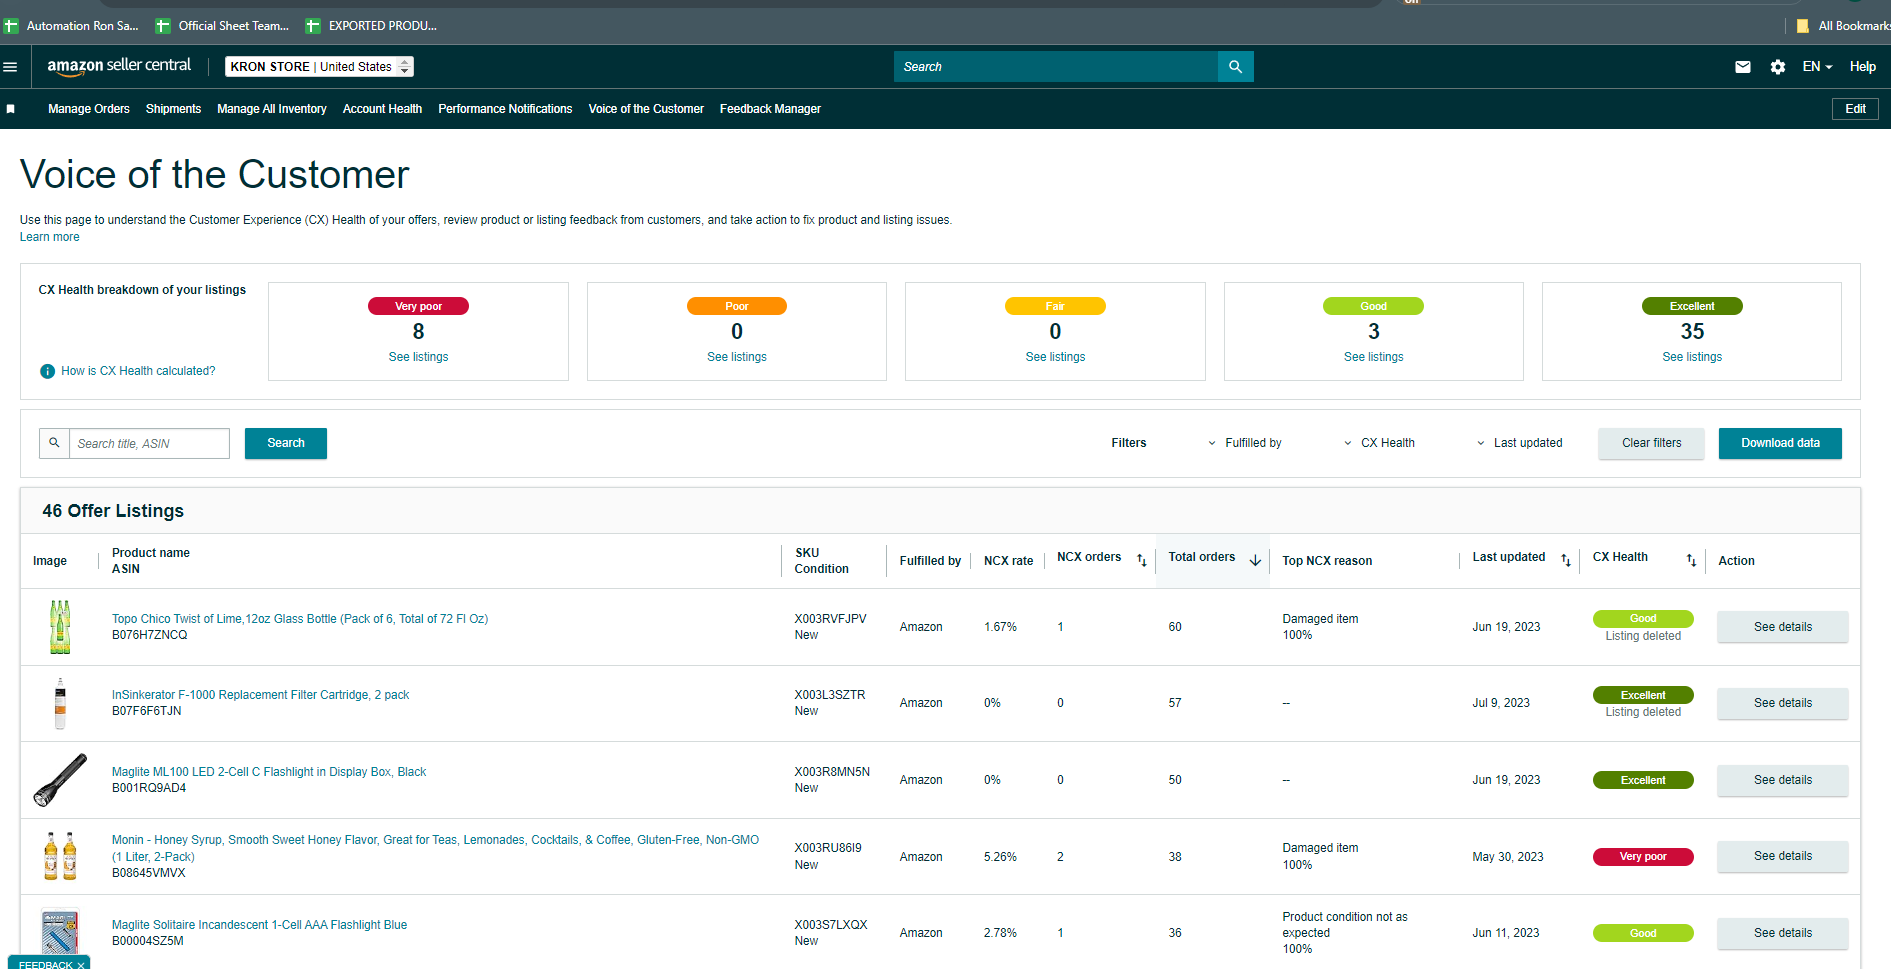Expand the EN language dropdown
Screen dimensions: 1891x969
(x=1817, y=67)
